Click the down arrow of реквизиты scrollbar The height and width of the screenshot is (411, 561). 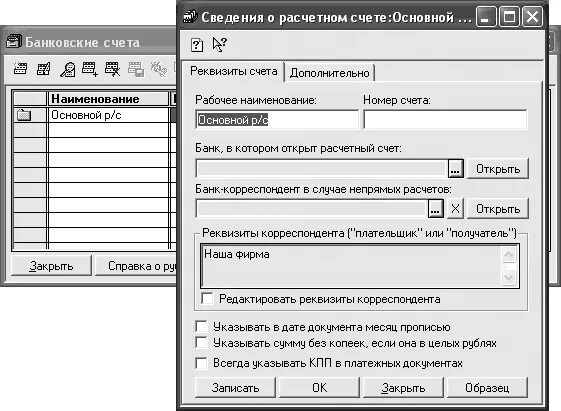[508, 277]
